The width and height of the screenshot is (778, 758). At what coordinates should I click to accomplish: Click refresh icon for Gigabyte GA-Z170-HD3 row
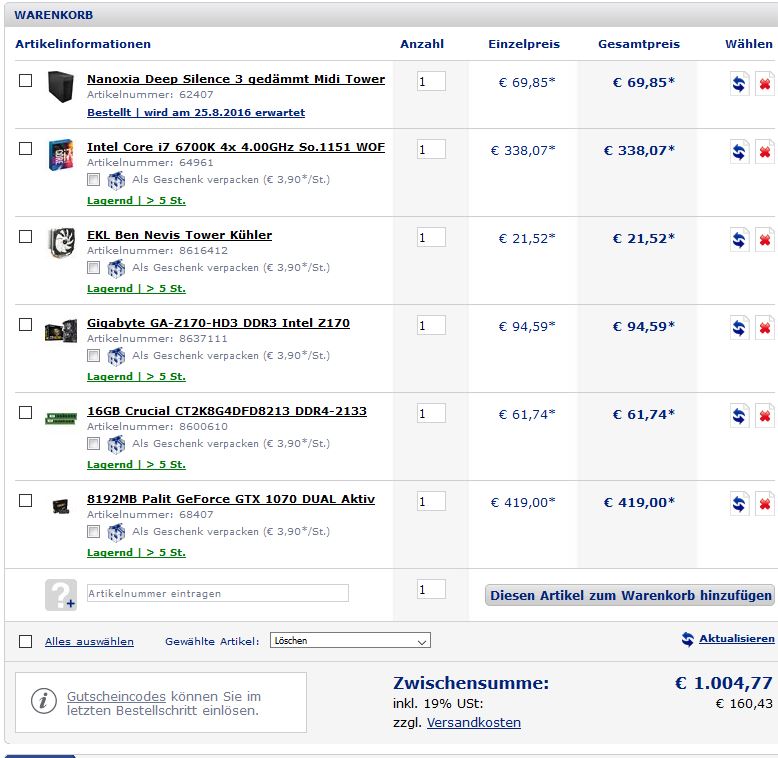(739, 327)
